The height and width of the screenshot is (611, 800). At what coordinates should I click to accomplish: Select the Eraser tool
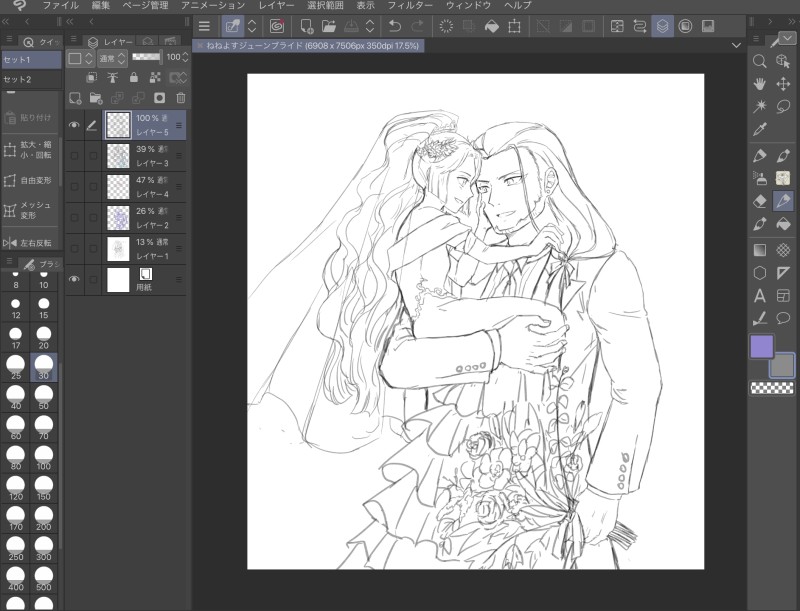[x=759, y=202]
